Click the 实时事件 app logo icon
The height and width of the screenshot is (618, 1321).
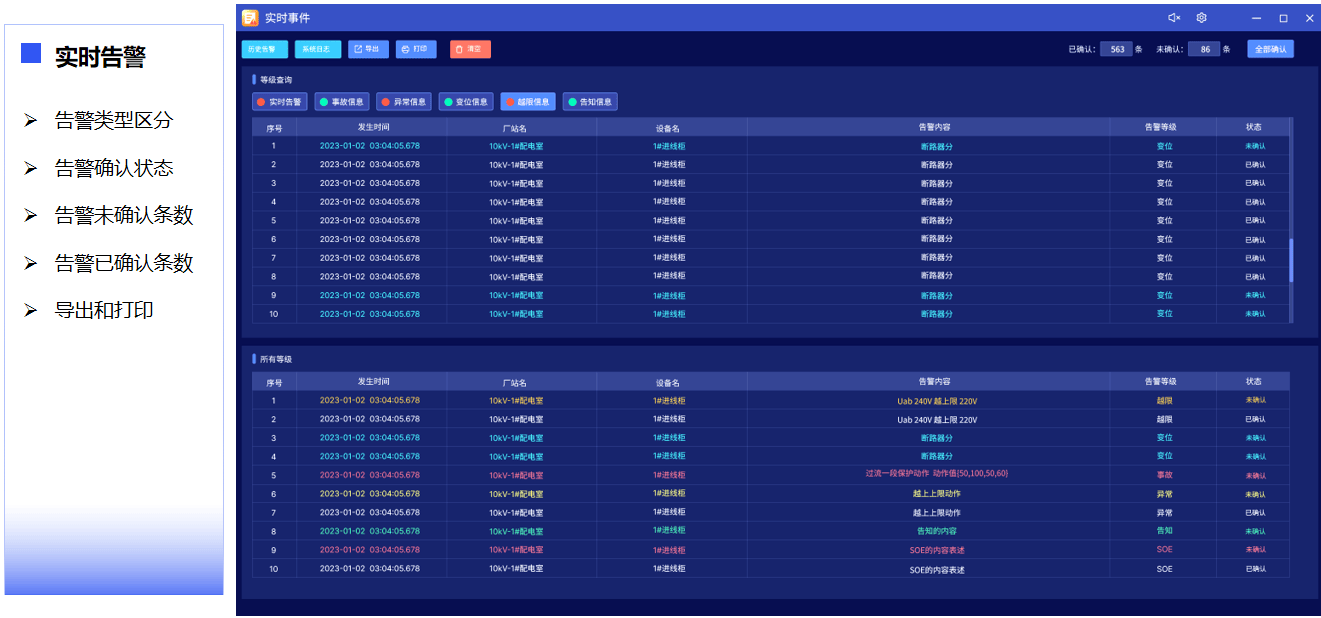[250, 18]
